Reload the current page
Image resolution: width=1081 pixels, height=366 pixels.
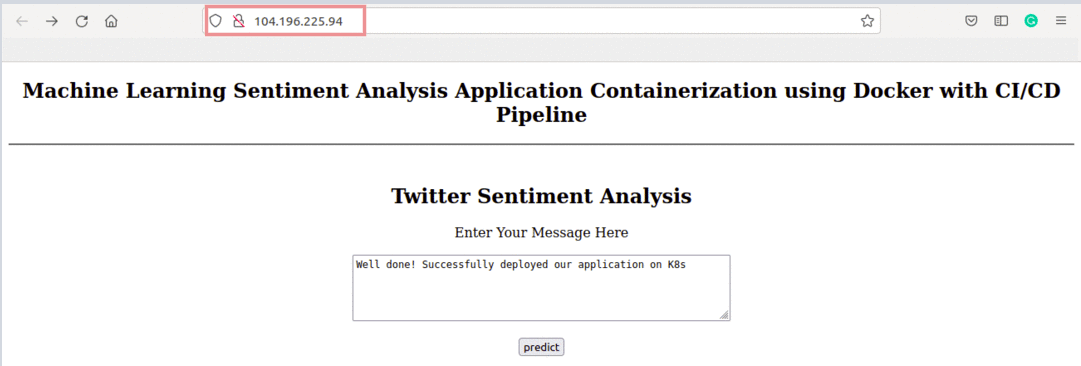point(81,21)
